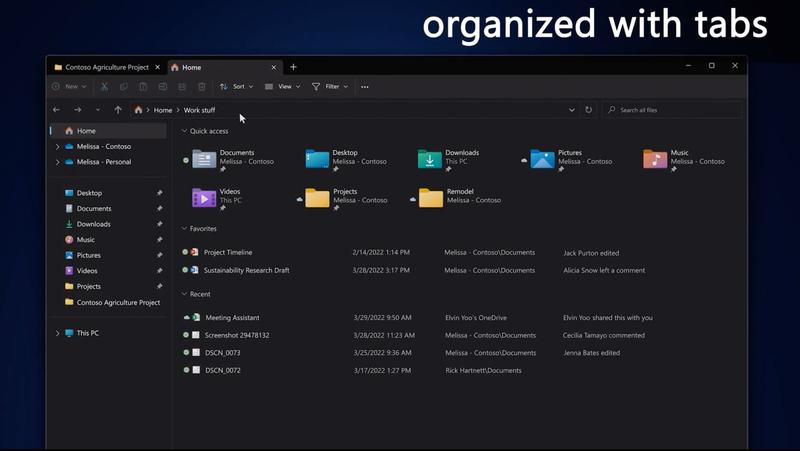800x451 pixels.
Task: Select Sustainability Research Draft file
Action: click(246, 270)
